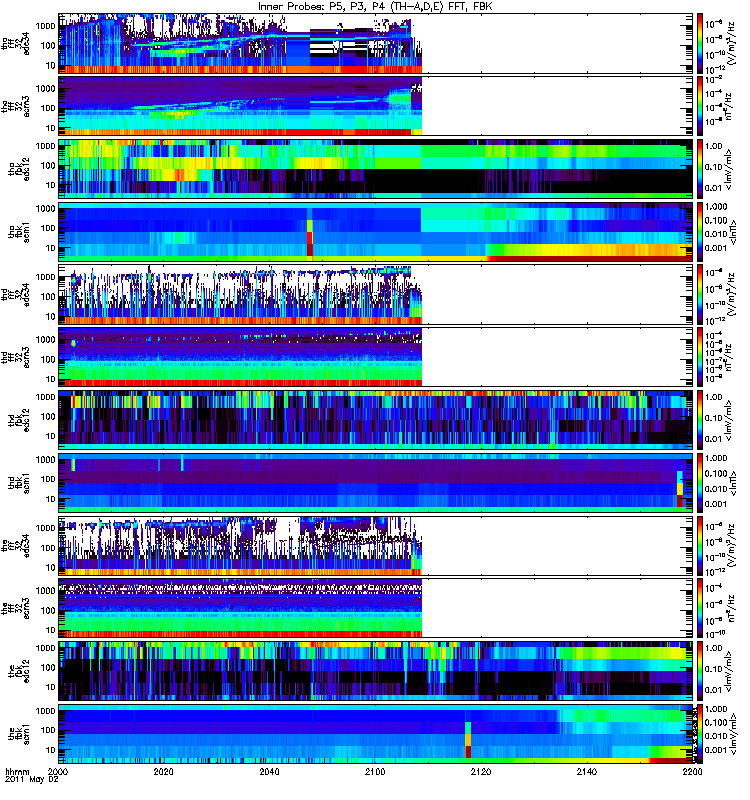
Task: Click the color bar beside tha fbk scm1 panel
Action: click(x=700, y=232)
